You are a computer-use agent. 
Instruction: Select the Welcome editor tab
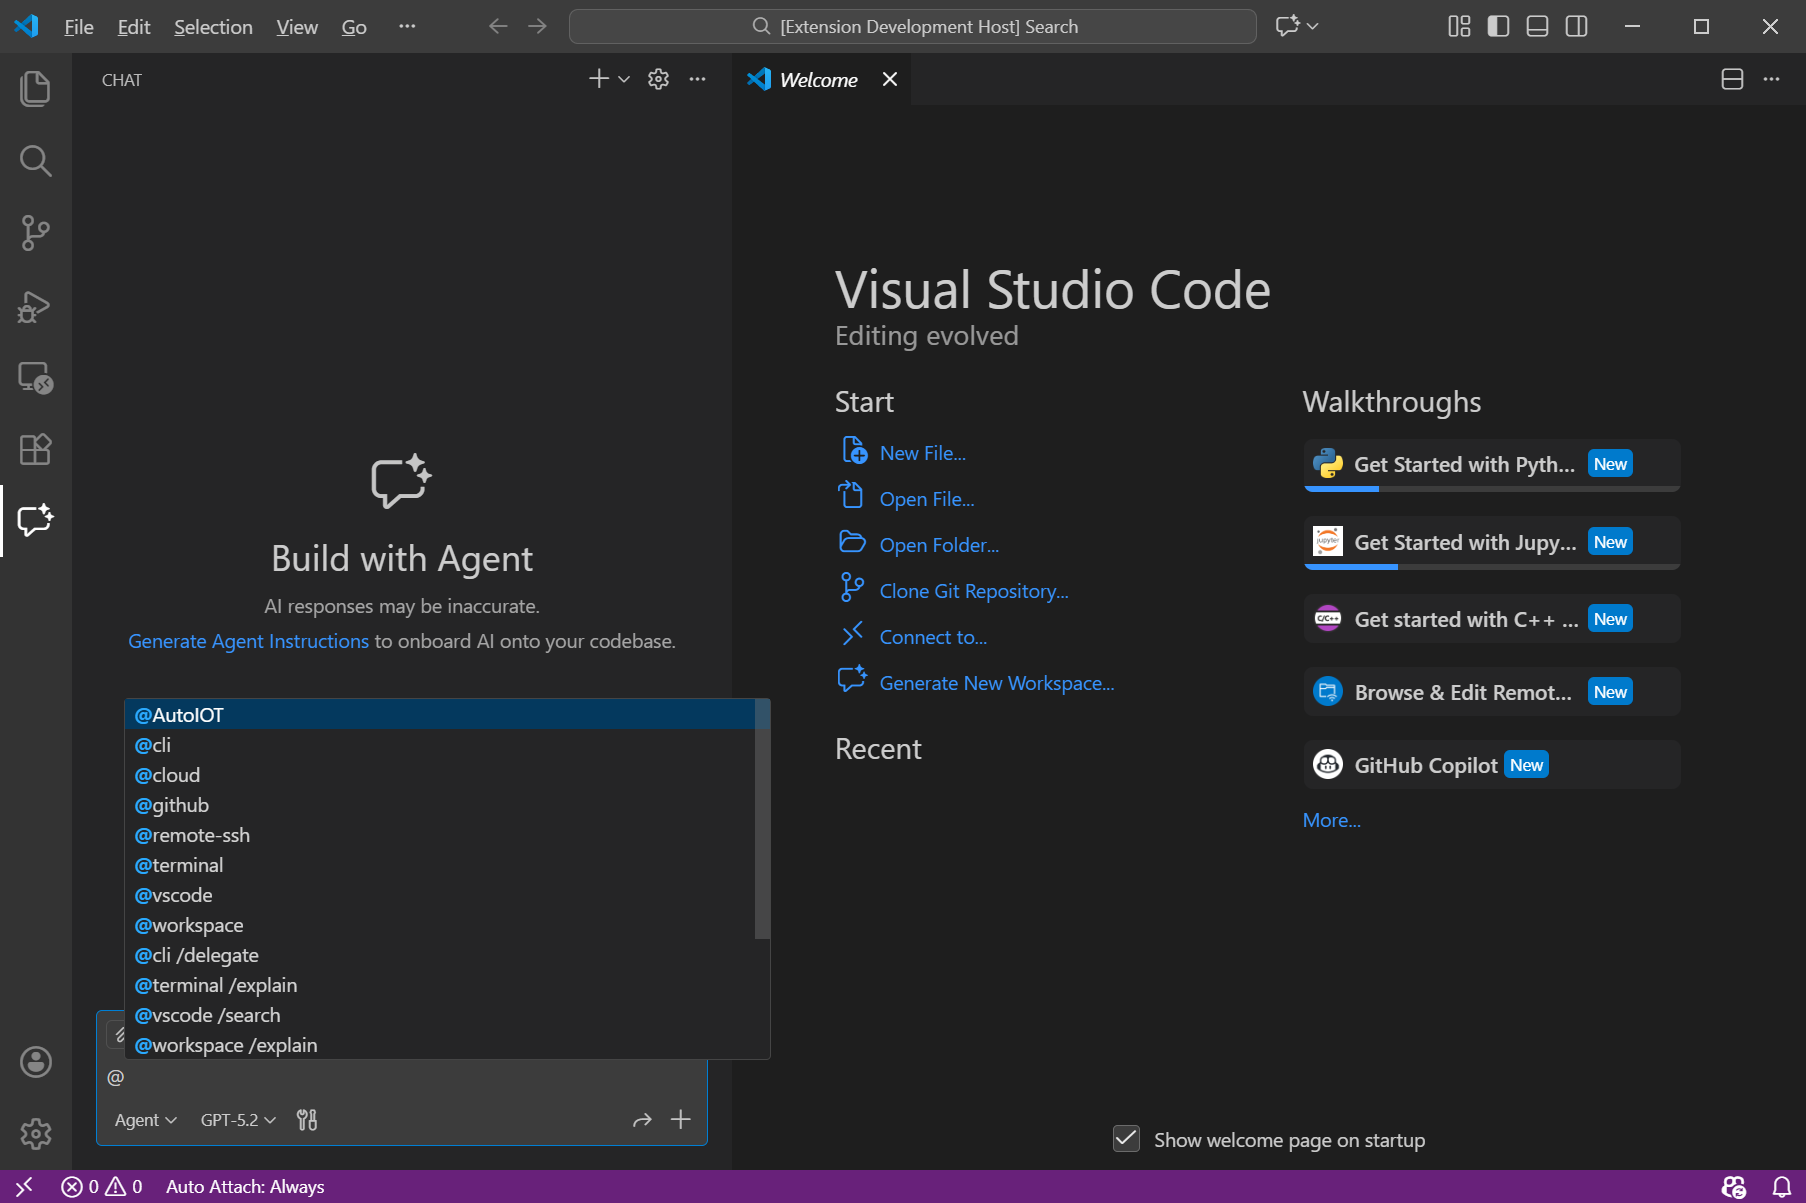817,80
